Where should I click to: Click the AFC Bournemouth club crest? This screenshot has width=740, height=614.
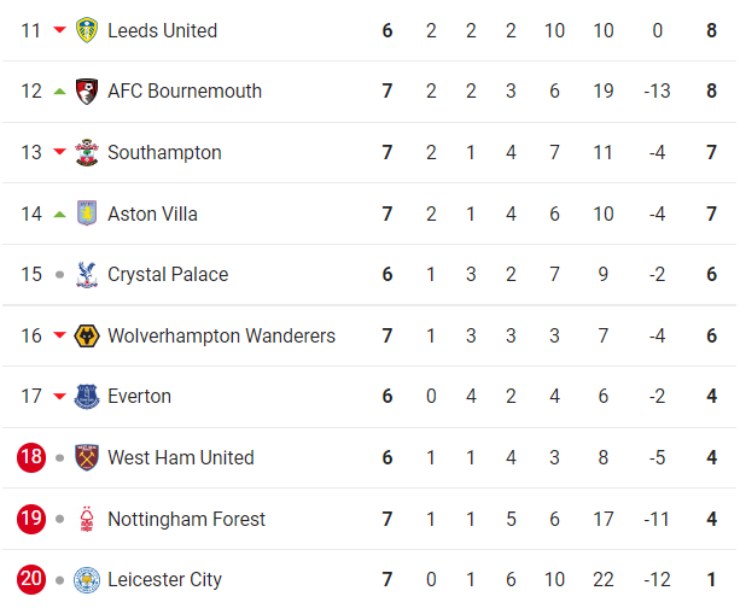[x=87, y=91]
